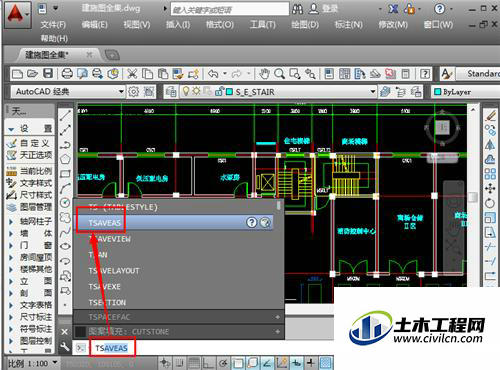Toggle Object Snap Tracking in the status bar
The image size is (500, 370).
click(x=267, y=362)
